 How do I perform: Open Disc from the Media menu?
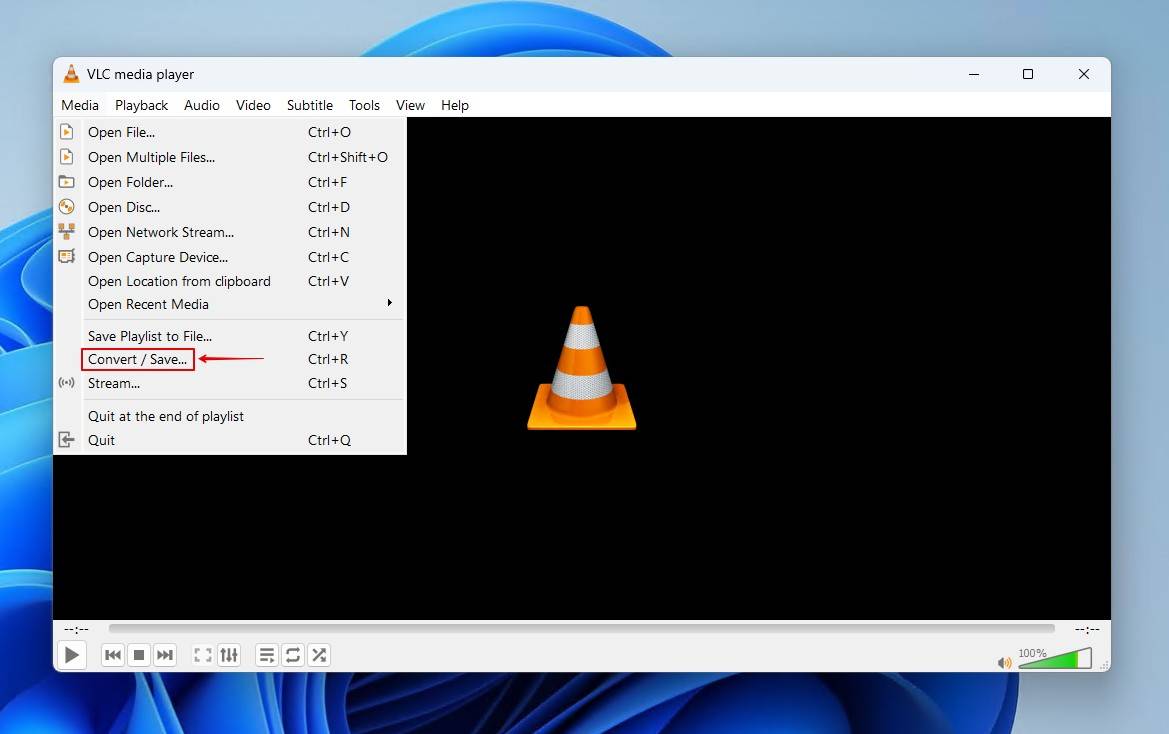[x=124, y=207]
